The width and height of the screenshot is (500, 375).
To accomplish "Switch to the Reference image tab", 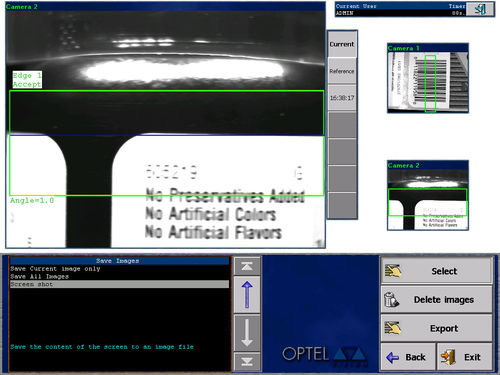I will 342,71.
